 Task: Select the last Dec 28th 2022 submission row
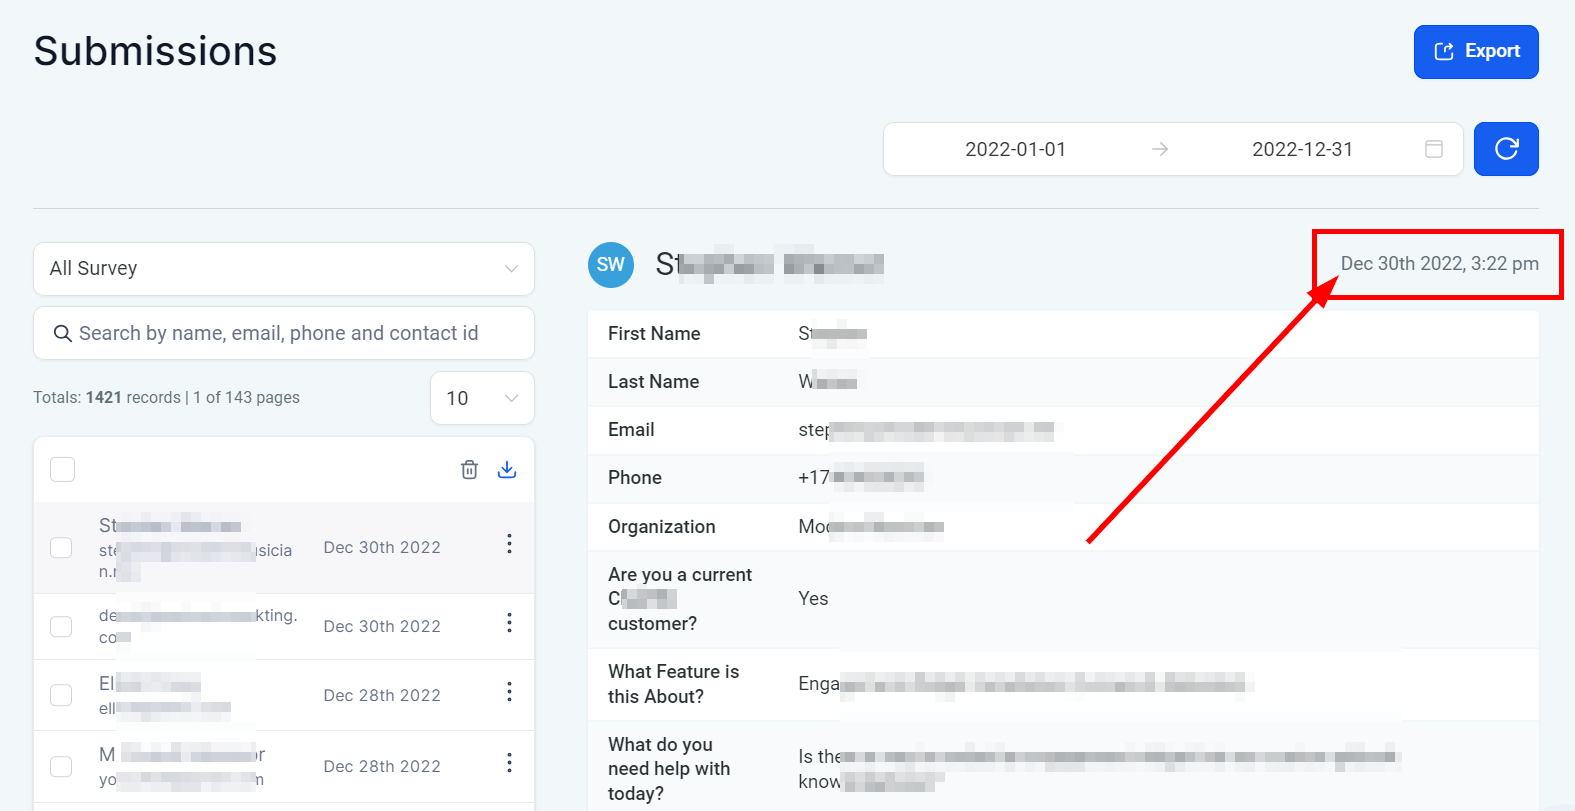(x=381, y=767)
